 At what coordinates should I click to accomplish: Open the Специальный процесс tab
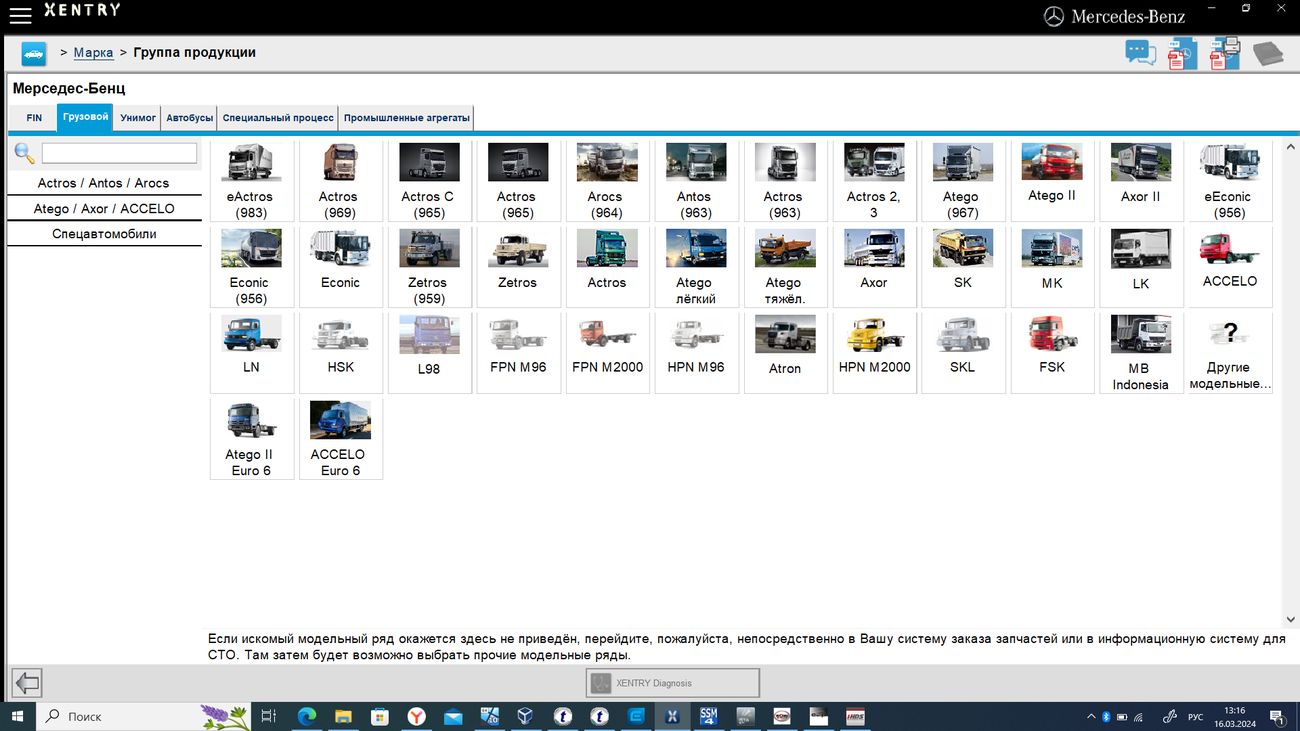(278, 118)
